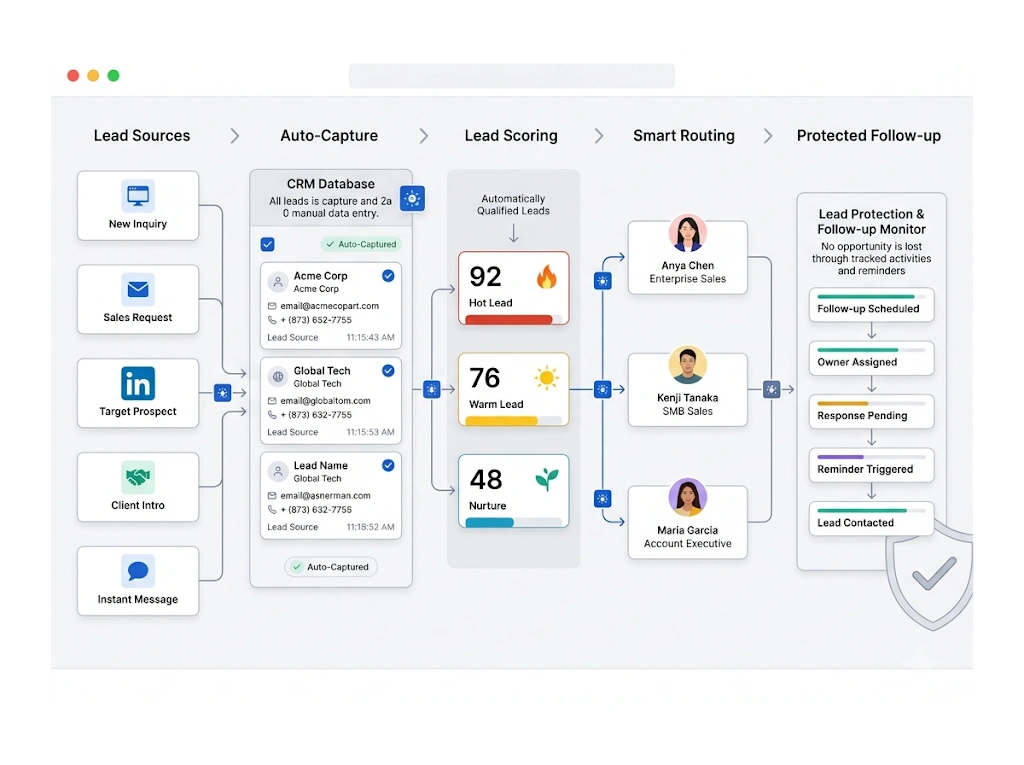Open the Lead Contacted status
The width and height of the screenshot is (1024, 765).
tap(871, 519)
